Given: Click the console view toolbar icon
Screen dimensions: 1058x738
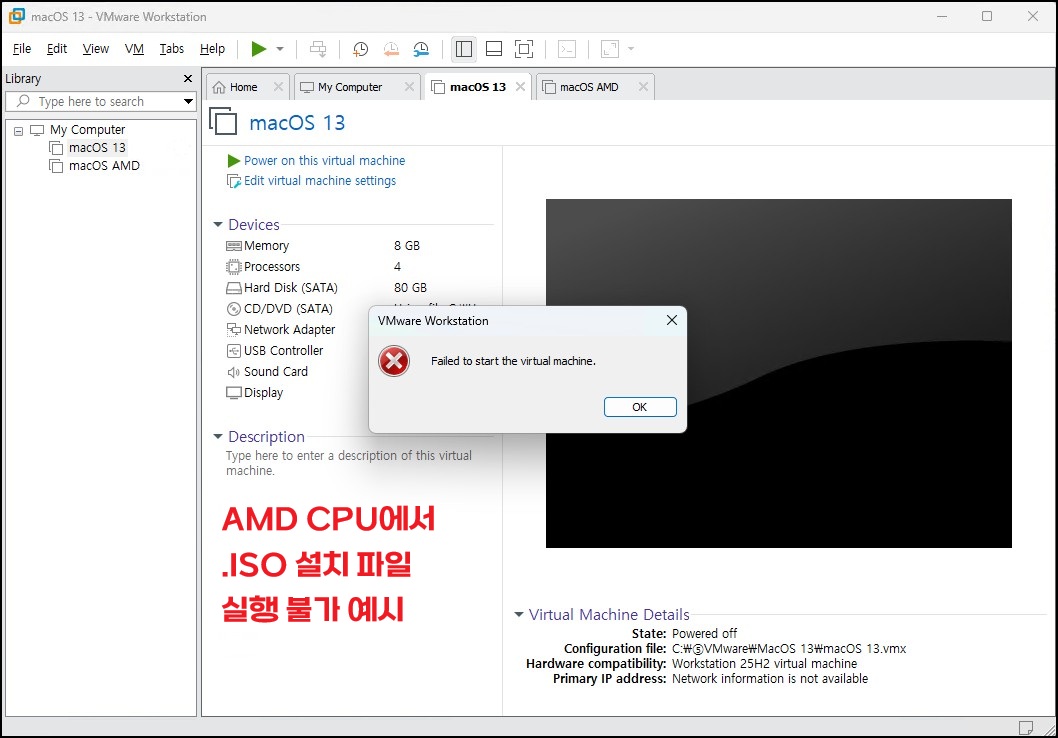Looking at the screenshot, I should [567, 49].
